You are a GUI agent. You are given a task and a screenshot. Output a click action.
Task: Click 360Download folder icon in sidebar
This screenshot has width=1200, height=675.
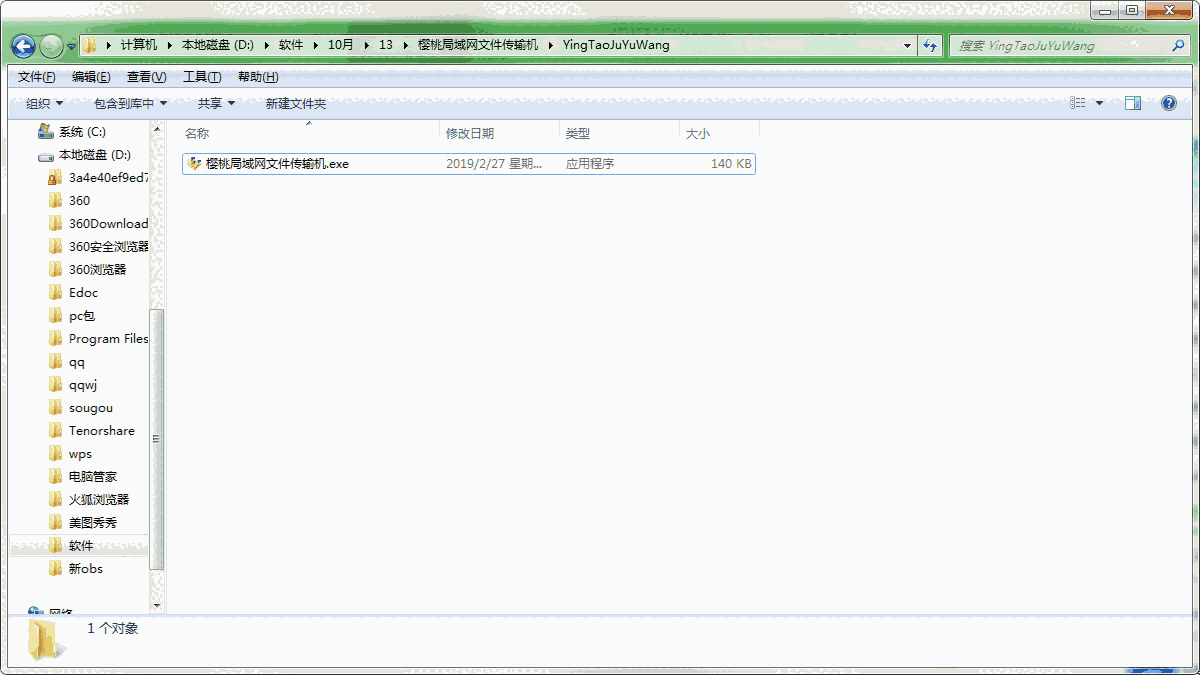click(56, 224)
